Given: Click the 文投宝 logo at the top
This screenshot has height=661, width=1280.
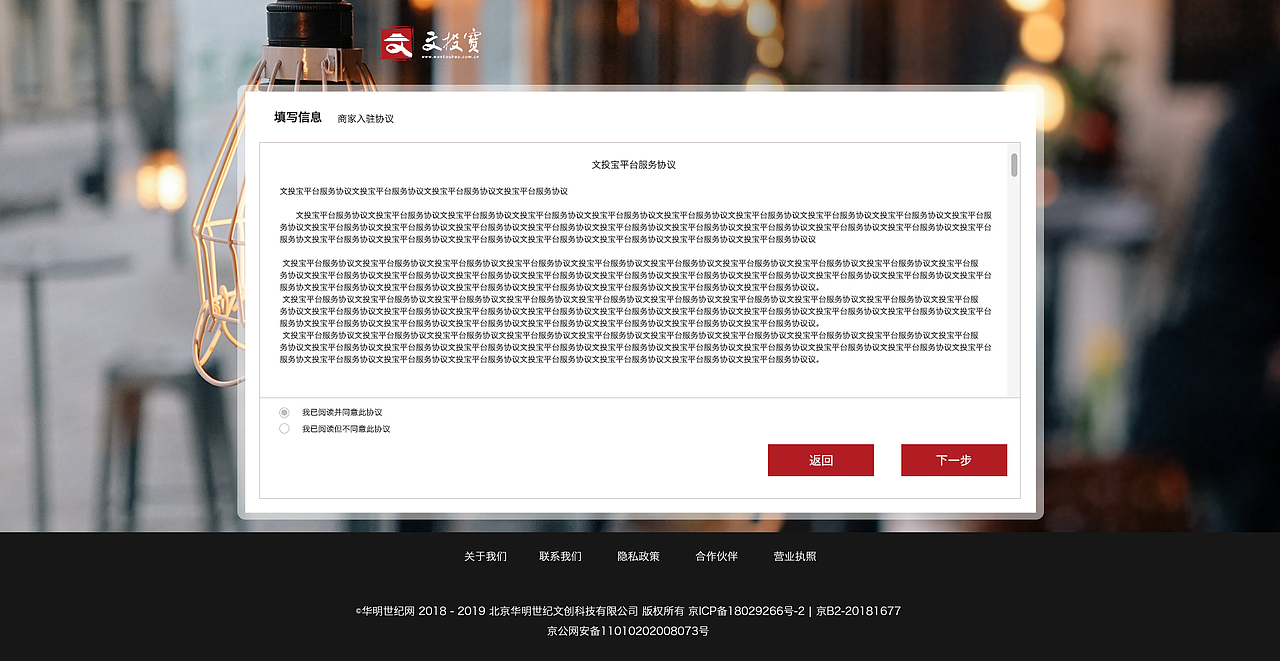Looking at the screenshot, I should (432, 43).
